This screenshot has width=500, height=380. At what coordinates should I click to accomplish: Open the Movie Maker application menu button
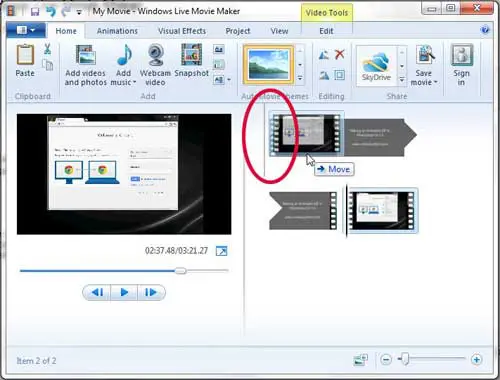26,31
